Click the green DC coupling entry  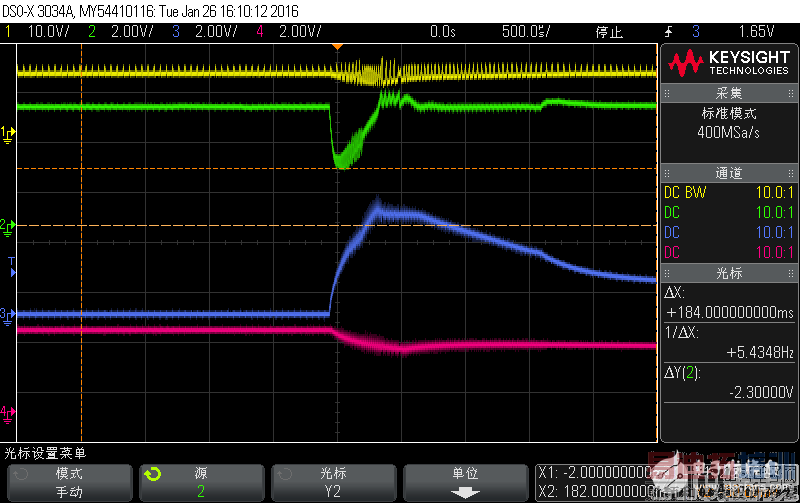tap(671, 212)
